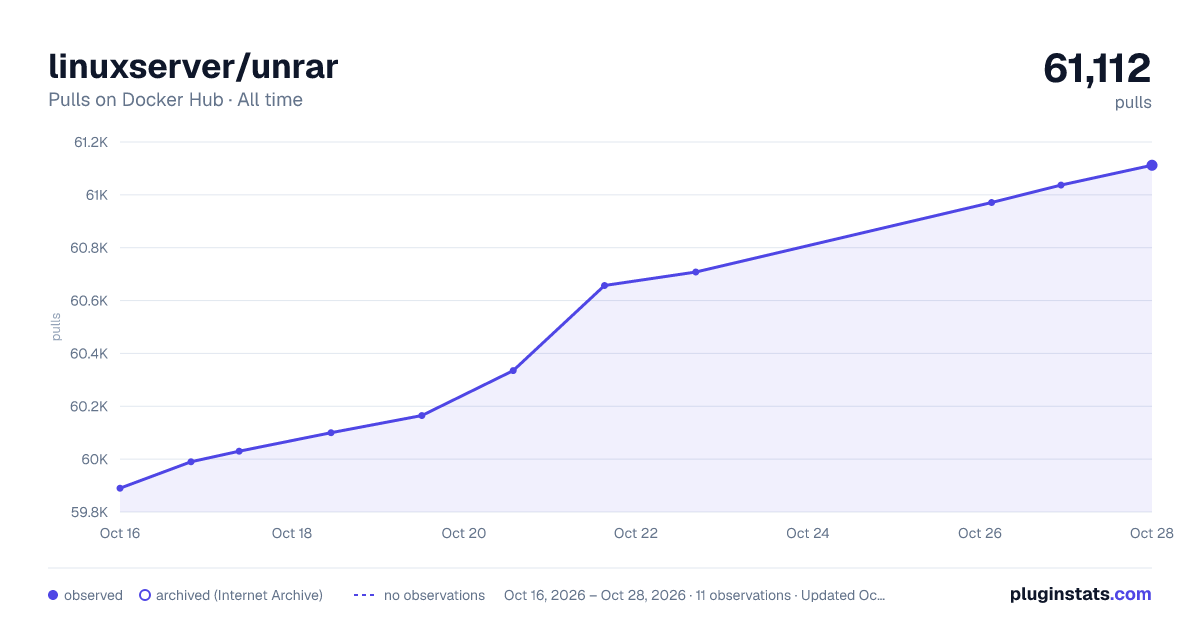
Task: Click the 60K y-axis label
Action: pyautogui.click(x=95, y=460)
